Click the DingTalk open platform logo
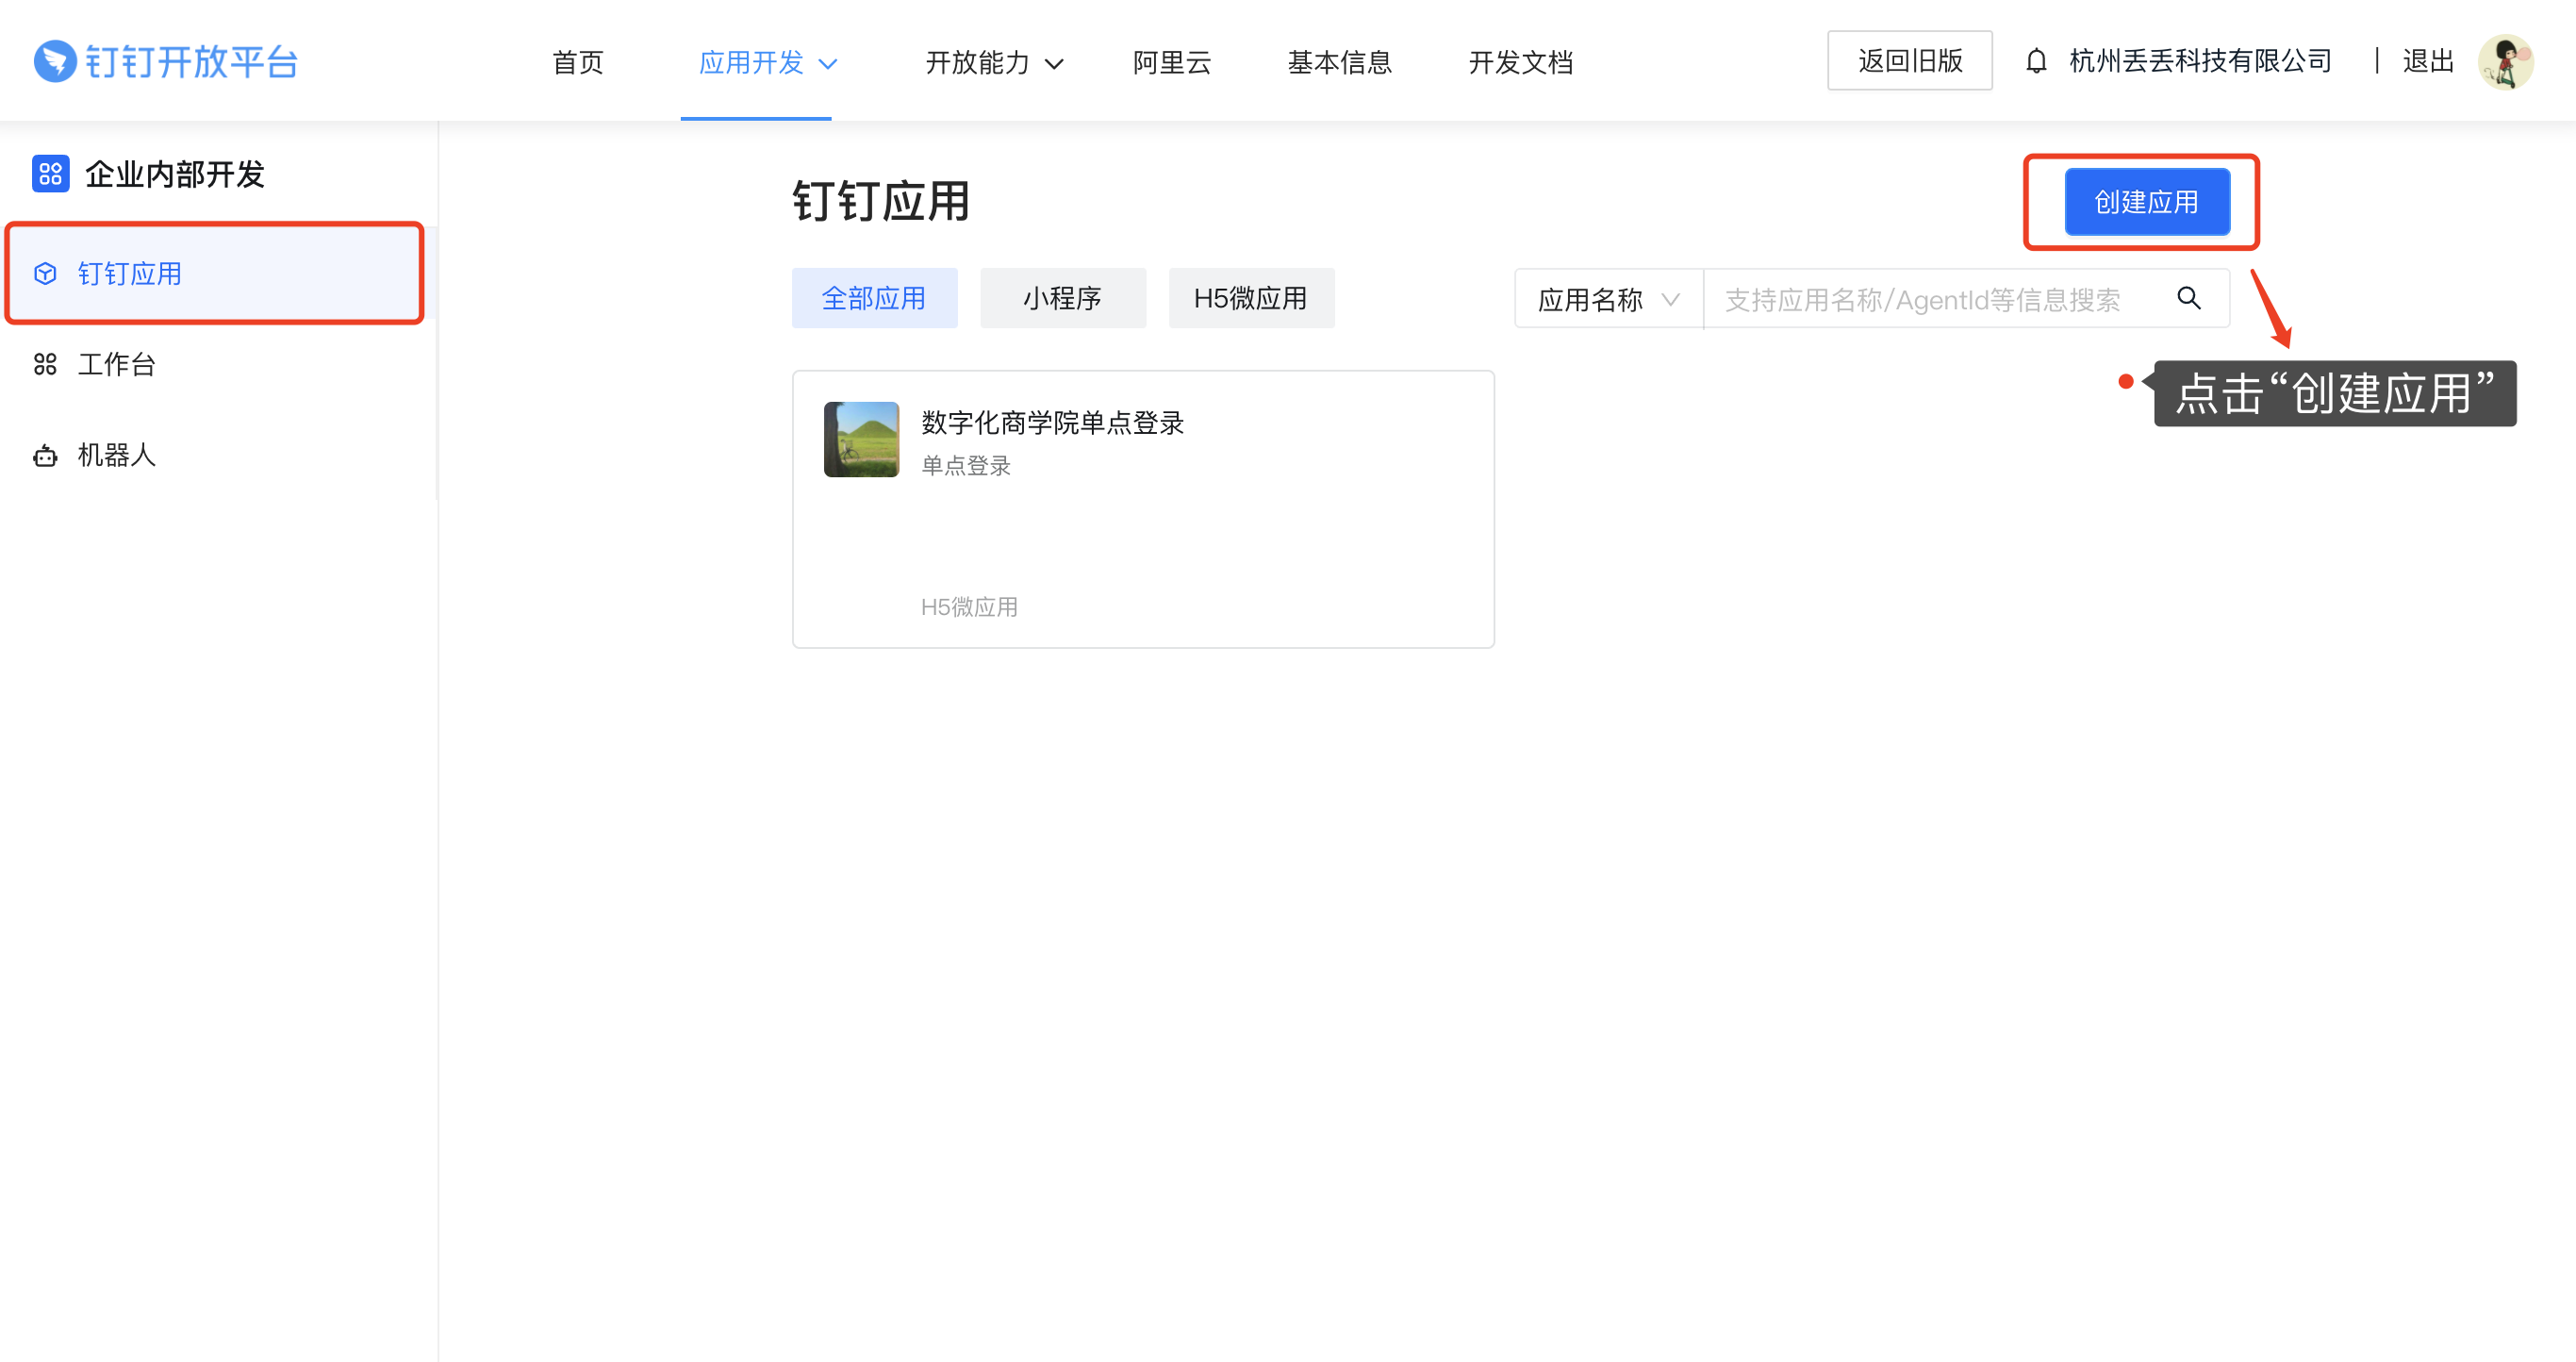 (x=166, y=62)
